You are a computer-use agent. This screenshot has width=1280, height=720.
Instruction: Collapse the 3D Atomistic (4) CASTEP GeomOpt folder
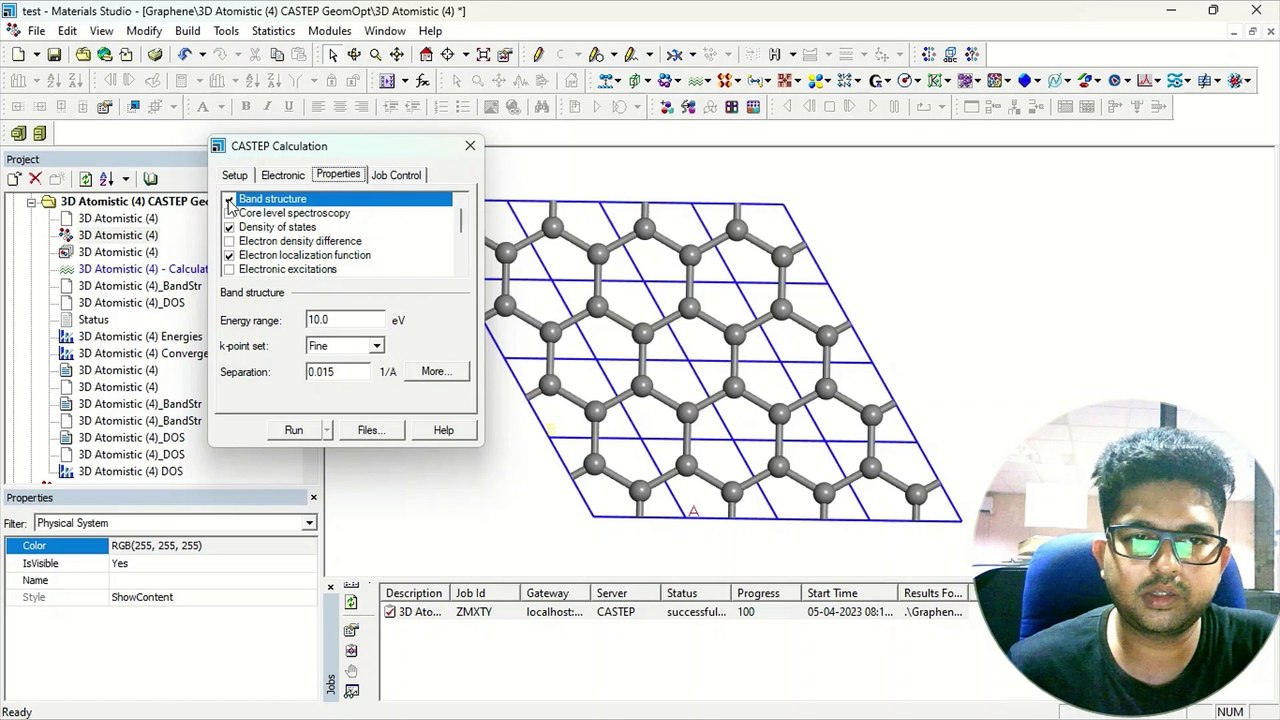coord(31,201)
